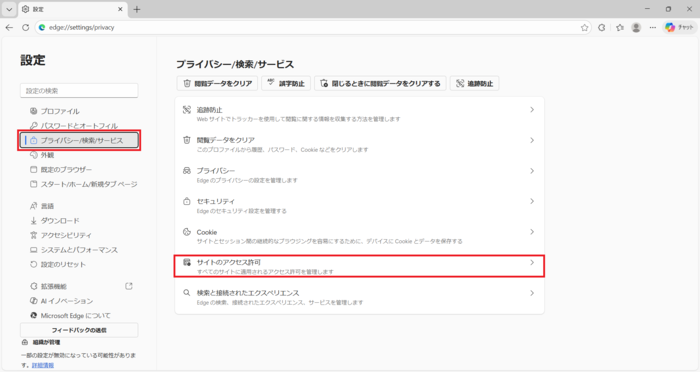Open システムとパフォーマンス in the sidebar
Screen dimensions: 700x372
[79, 250]
